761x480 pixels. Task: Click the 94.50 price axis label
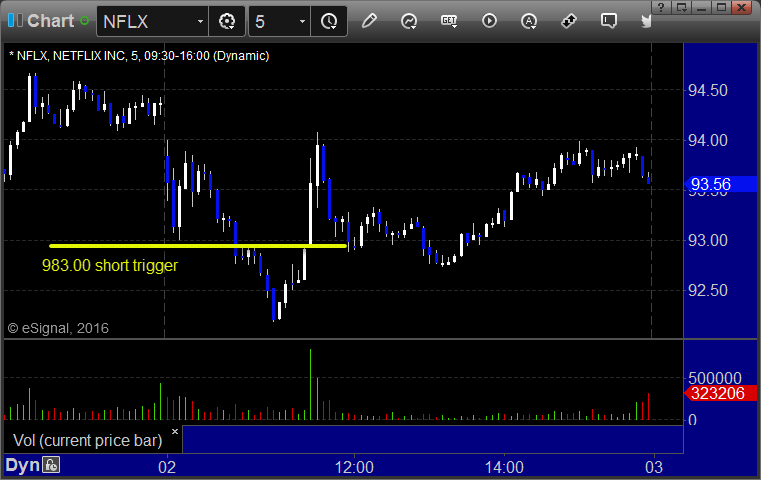click(708, 90)
